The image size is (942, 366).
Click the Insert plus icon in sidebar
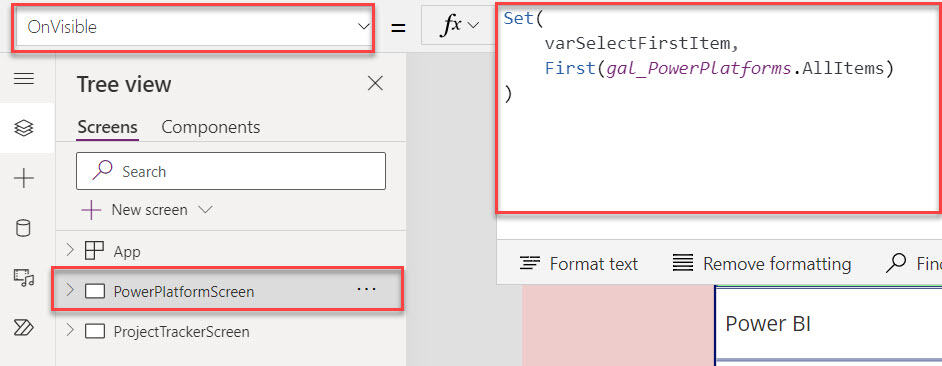(x=23, y=178)
